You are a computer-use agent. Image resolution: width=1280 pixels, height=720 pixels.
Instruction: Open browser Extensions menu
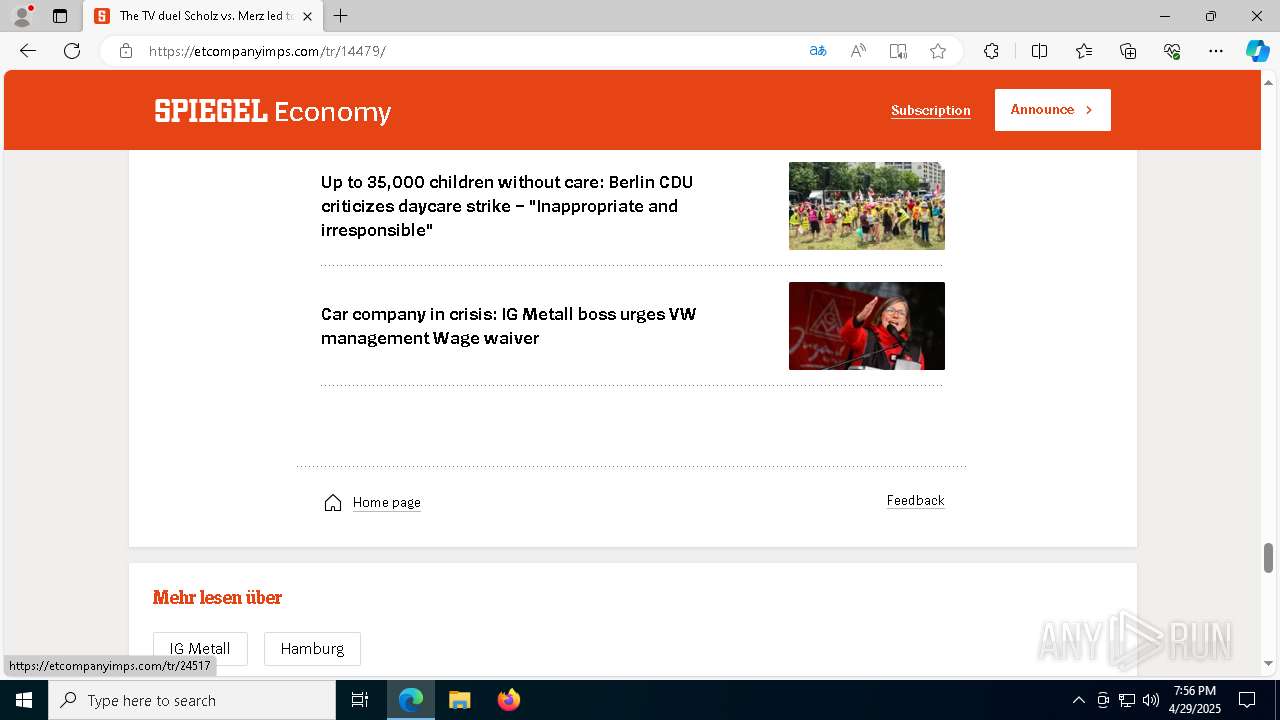coord(991,51)
